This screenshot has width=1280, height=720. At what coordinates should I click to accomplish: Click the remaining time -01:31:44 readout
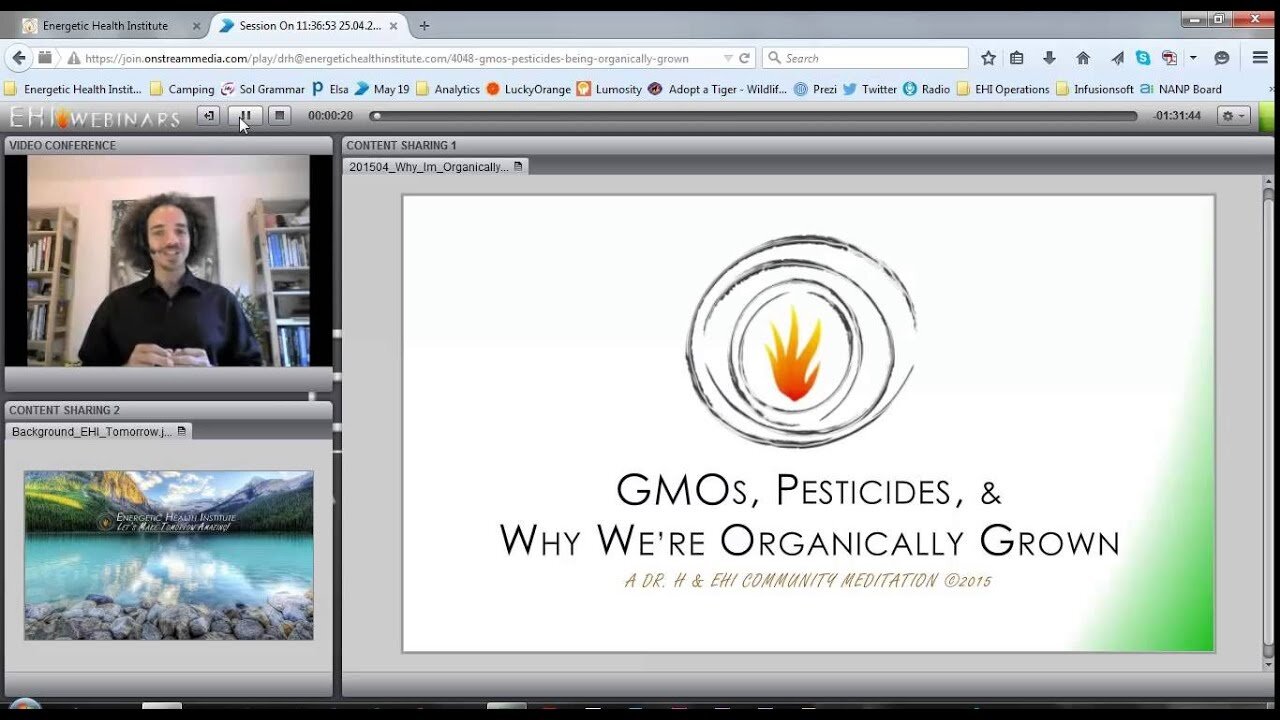tap(1176, 116)
